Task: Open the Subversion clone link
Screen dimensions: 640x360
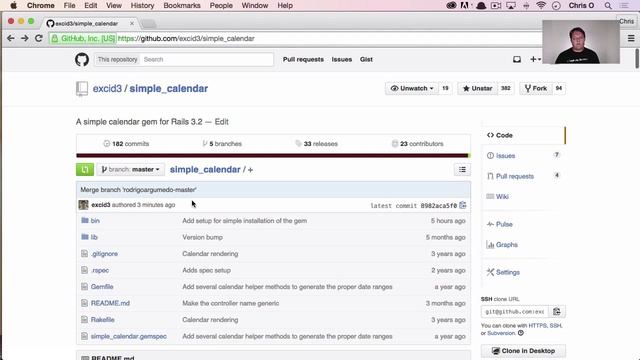Action: pos(501,333)
